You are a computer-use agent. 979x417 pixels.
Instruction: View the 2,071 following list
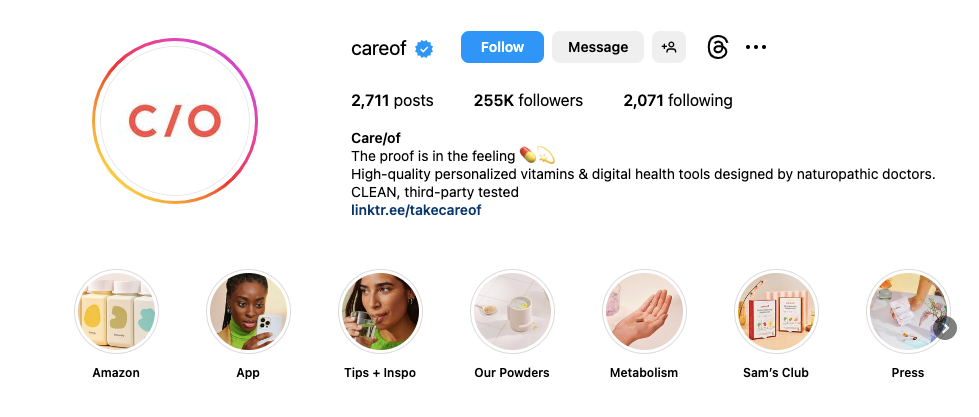(678, 101)
